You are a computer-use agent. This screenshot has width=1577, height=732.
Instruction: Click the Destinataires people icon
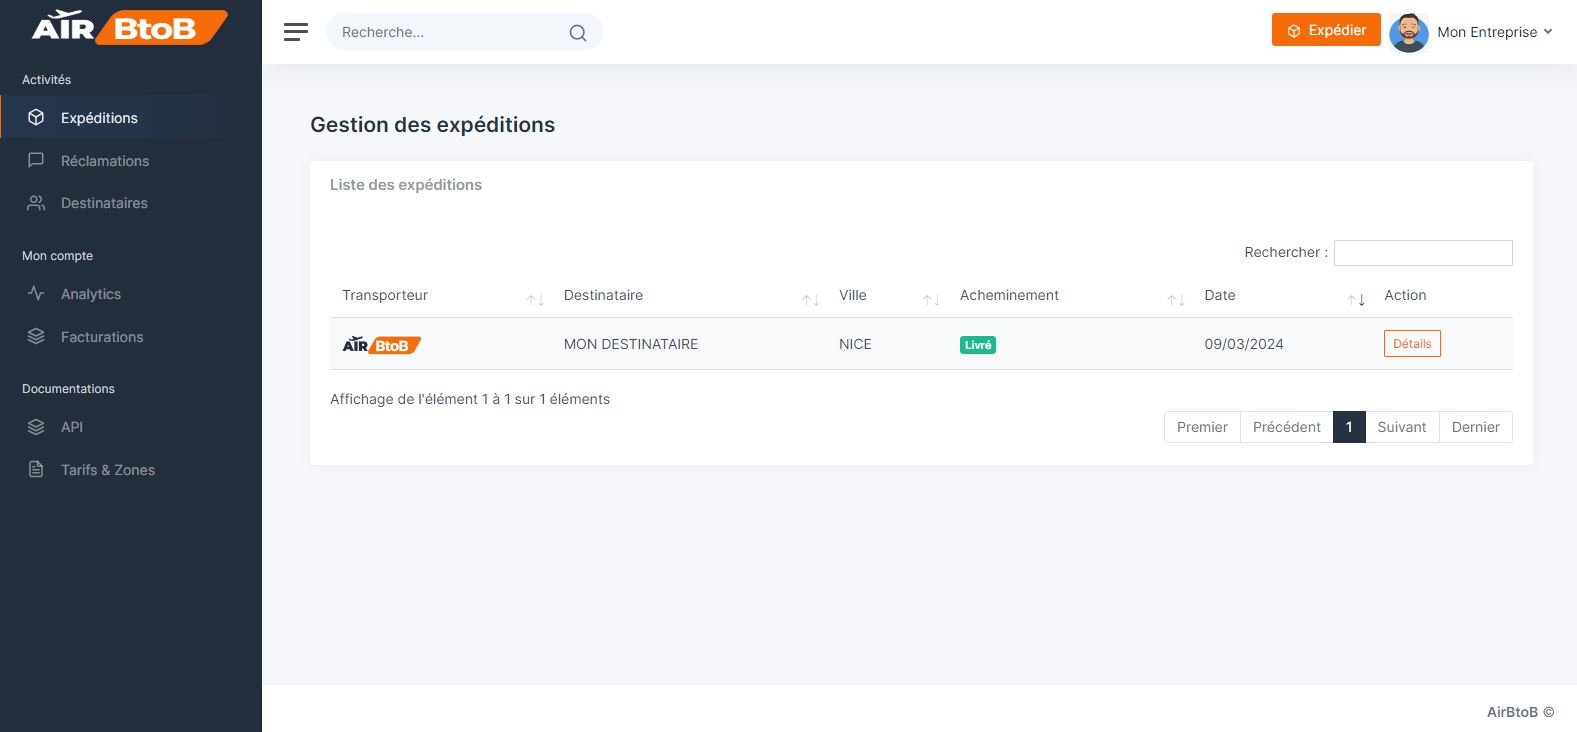point(36,203)
